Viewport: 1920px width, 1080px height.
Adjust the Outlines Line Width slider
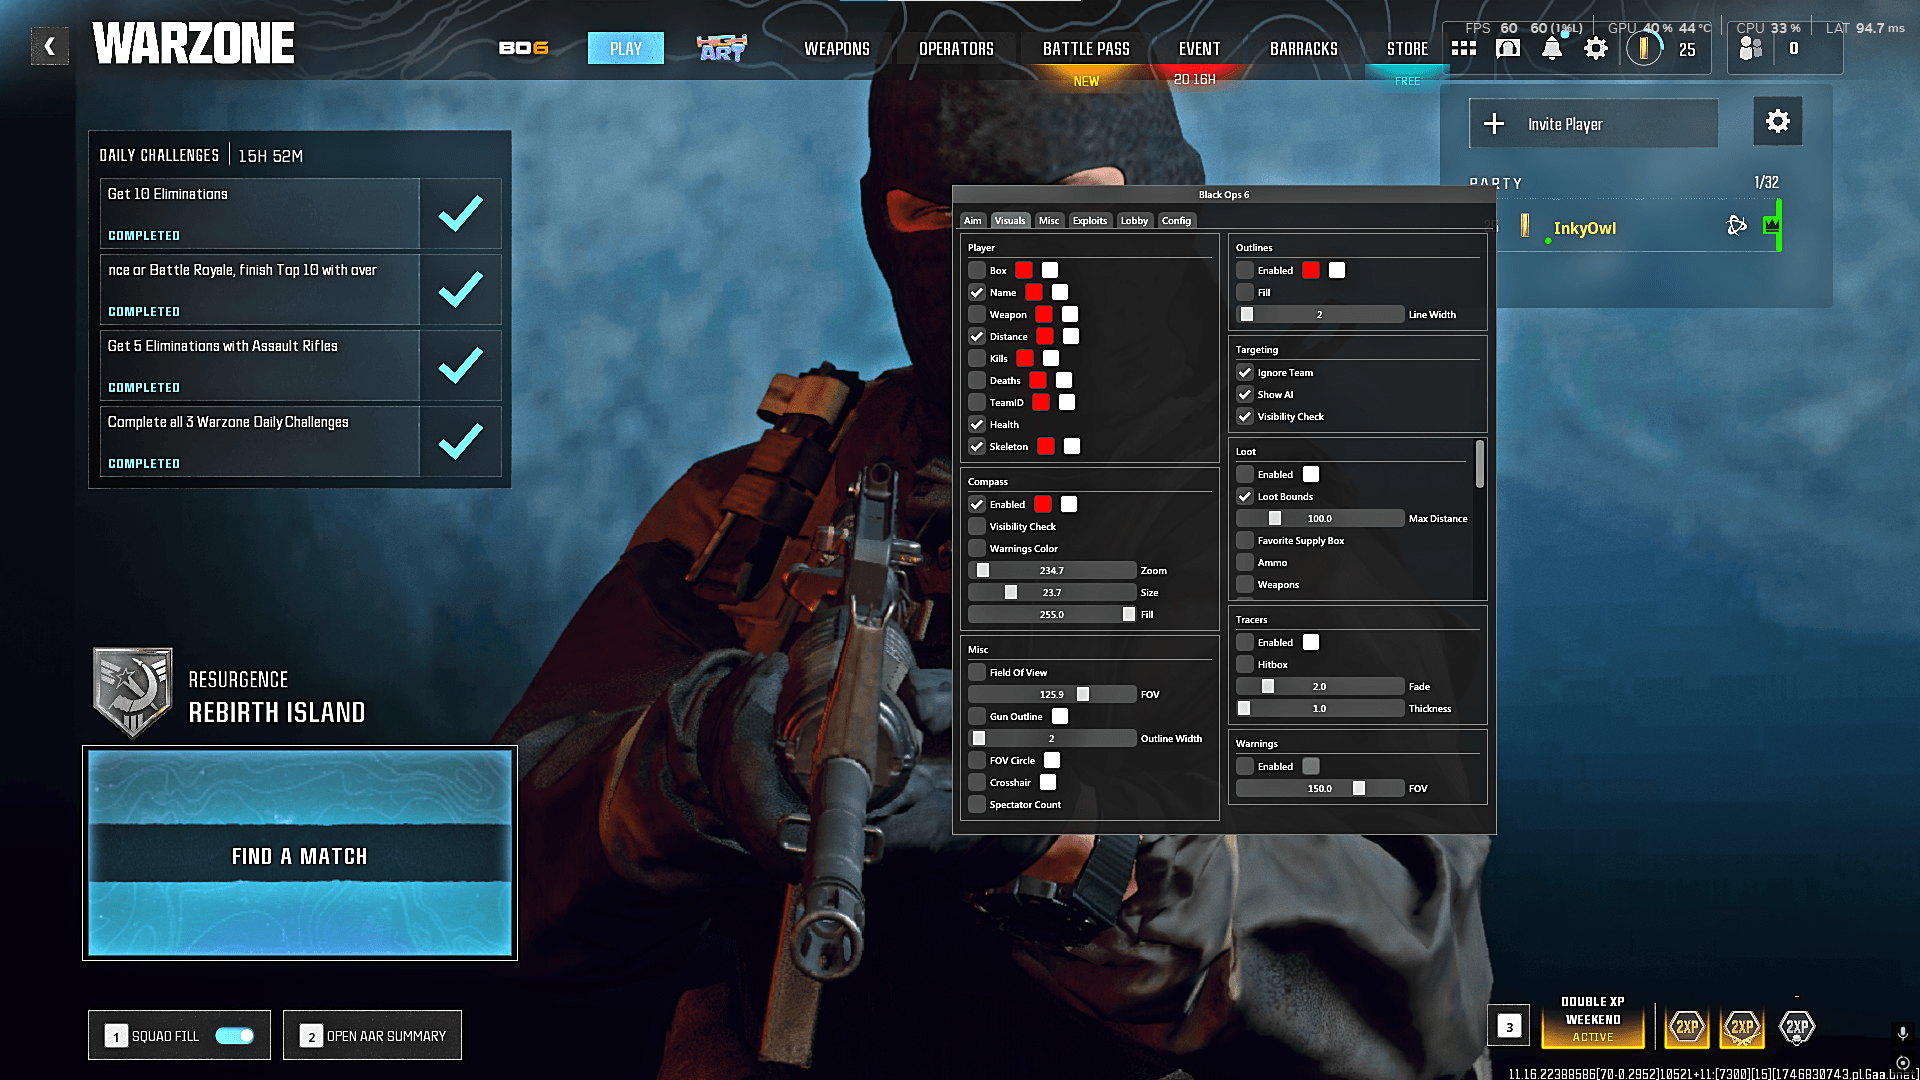pos(1320,314)
